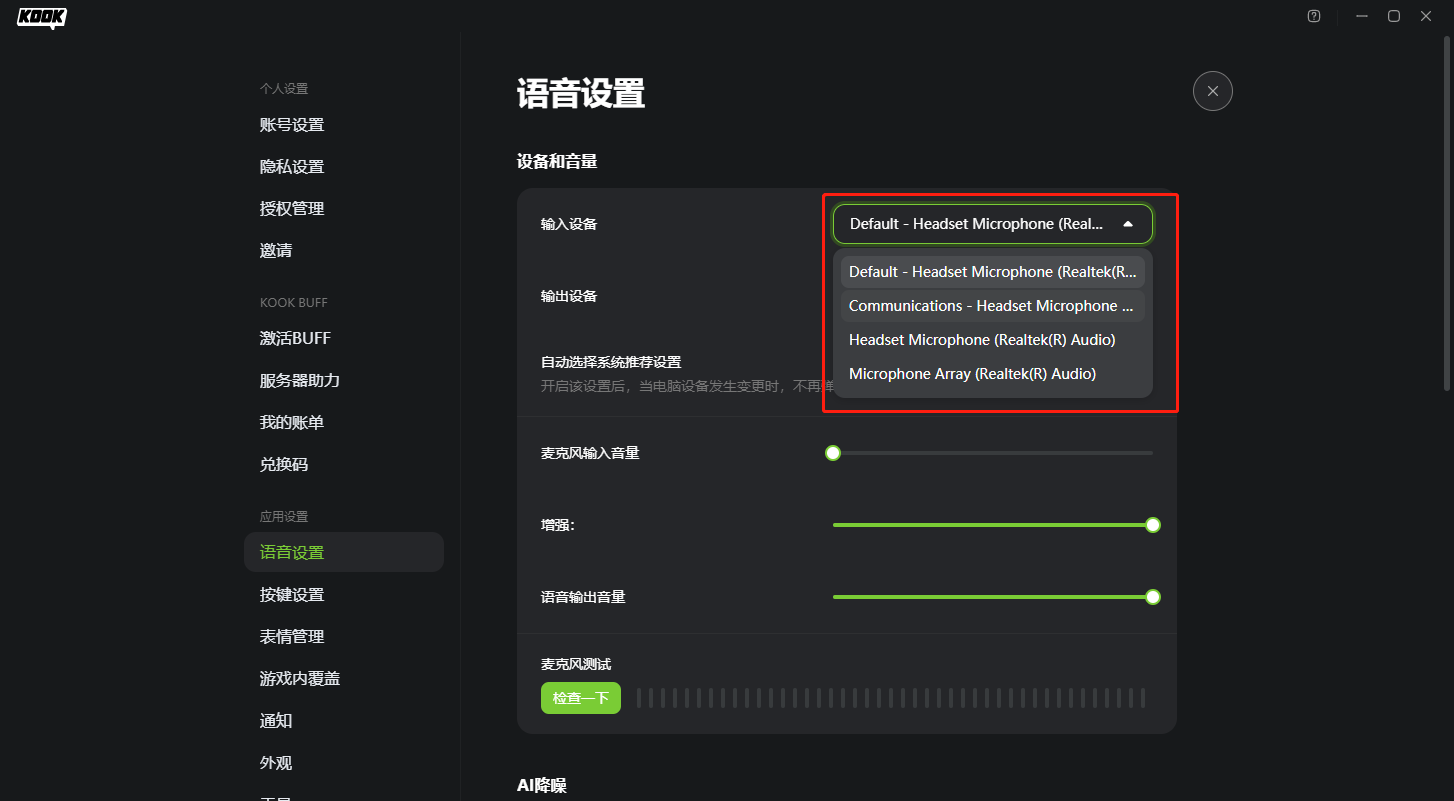Click 检查一下 microphone test button
1454x801 pixels.
tap(581, 698)
